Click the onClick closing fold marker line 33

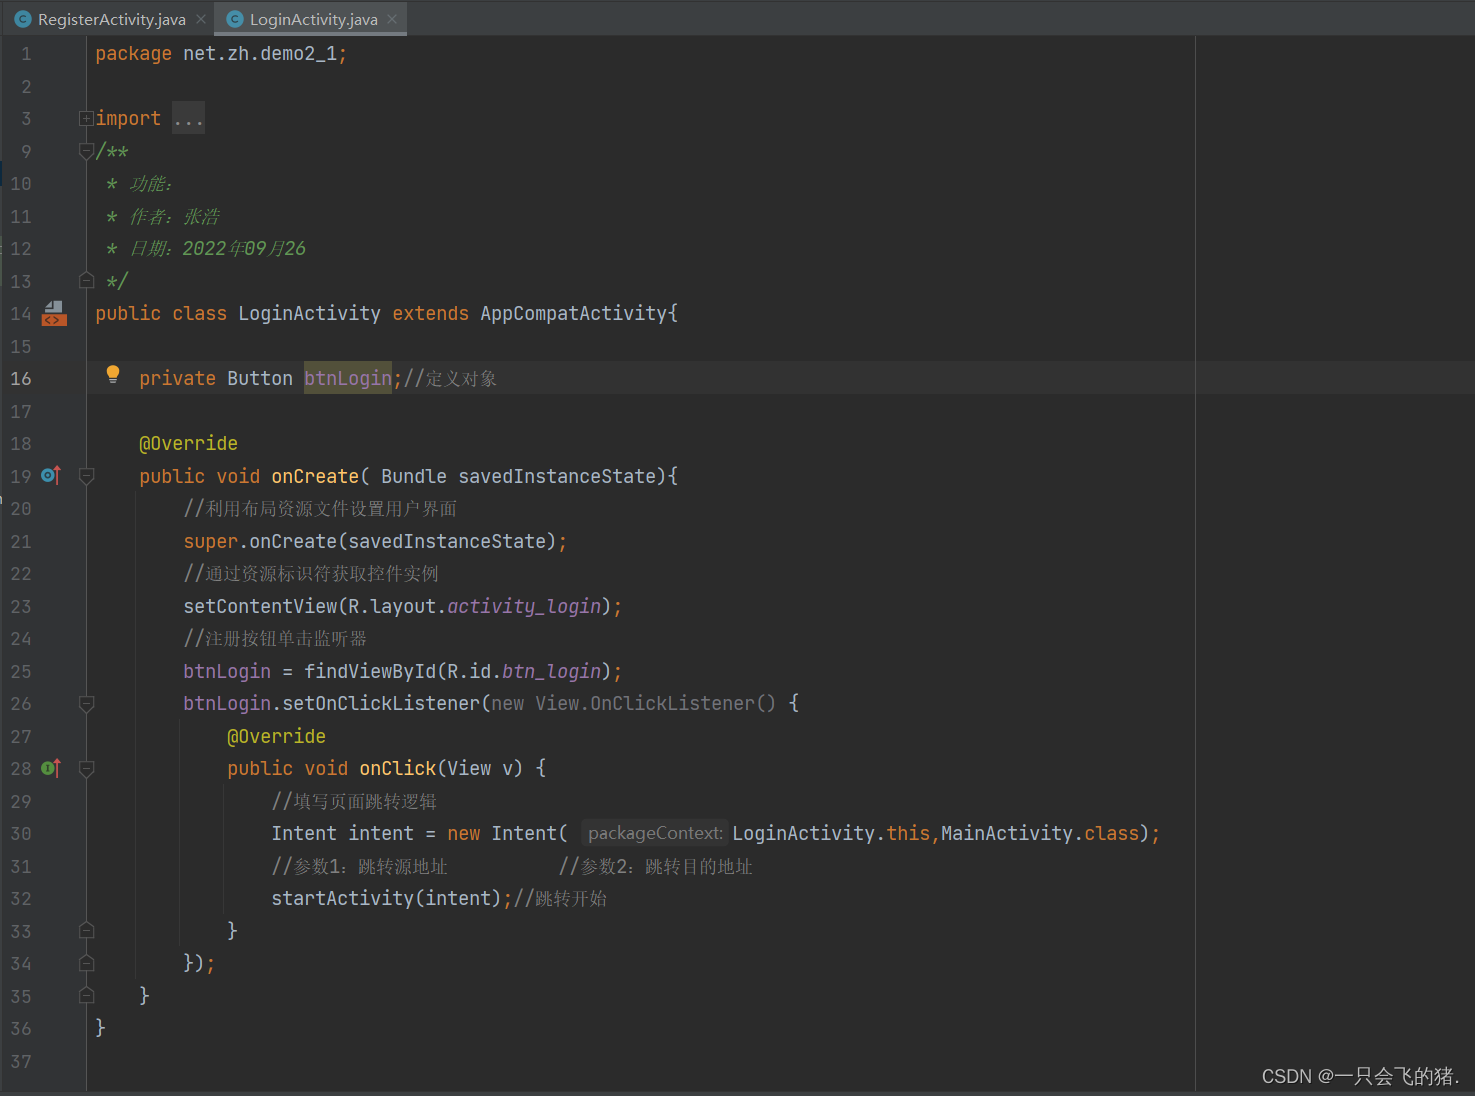tap(86, 931)
